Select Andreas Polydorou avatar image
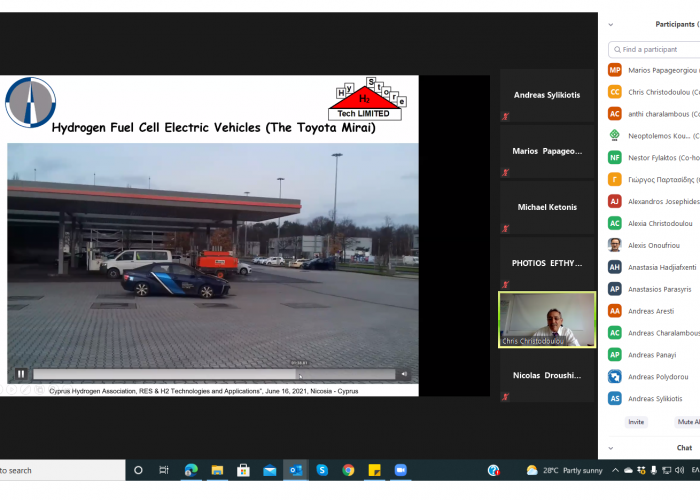This screenshot has width=700, height=500. click(x=615, y=376)
